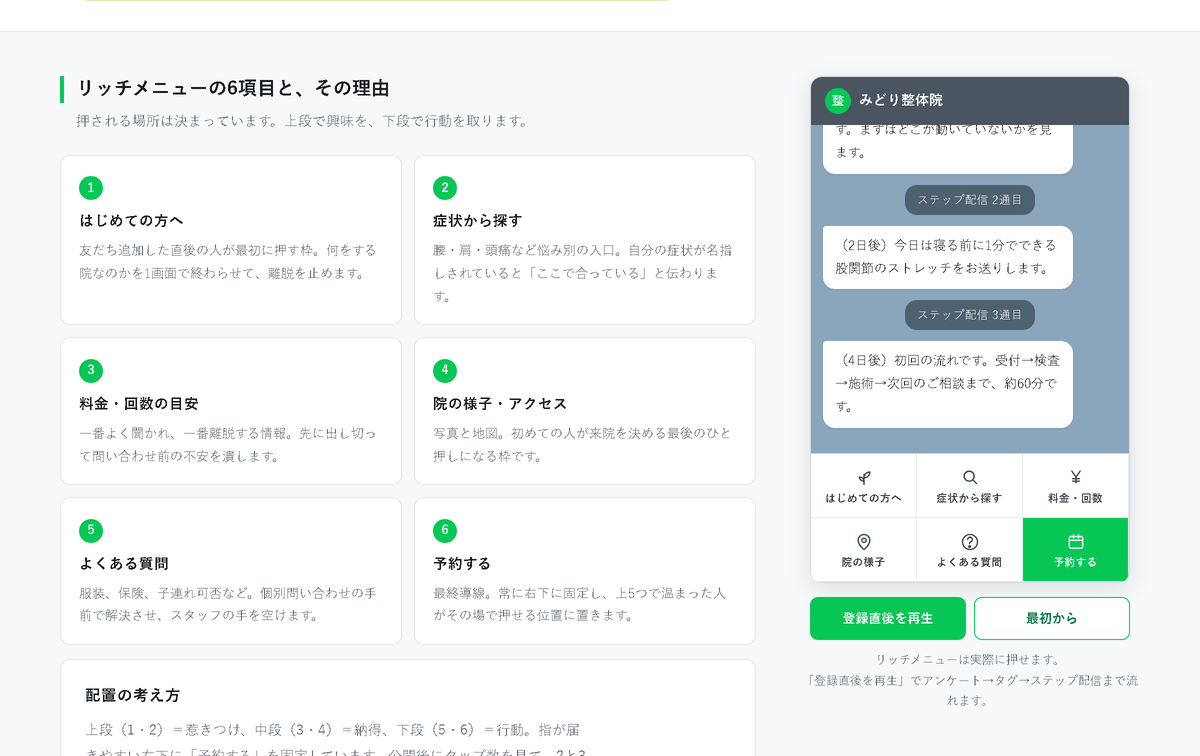
Task: Click numbered badge 6 on 予約する card
Action: click(x=445, y=530)
